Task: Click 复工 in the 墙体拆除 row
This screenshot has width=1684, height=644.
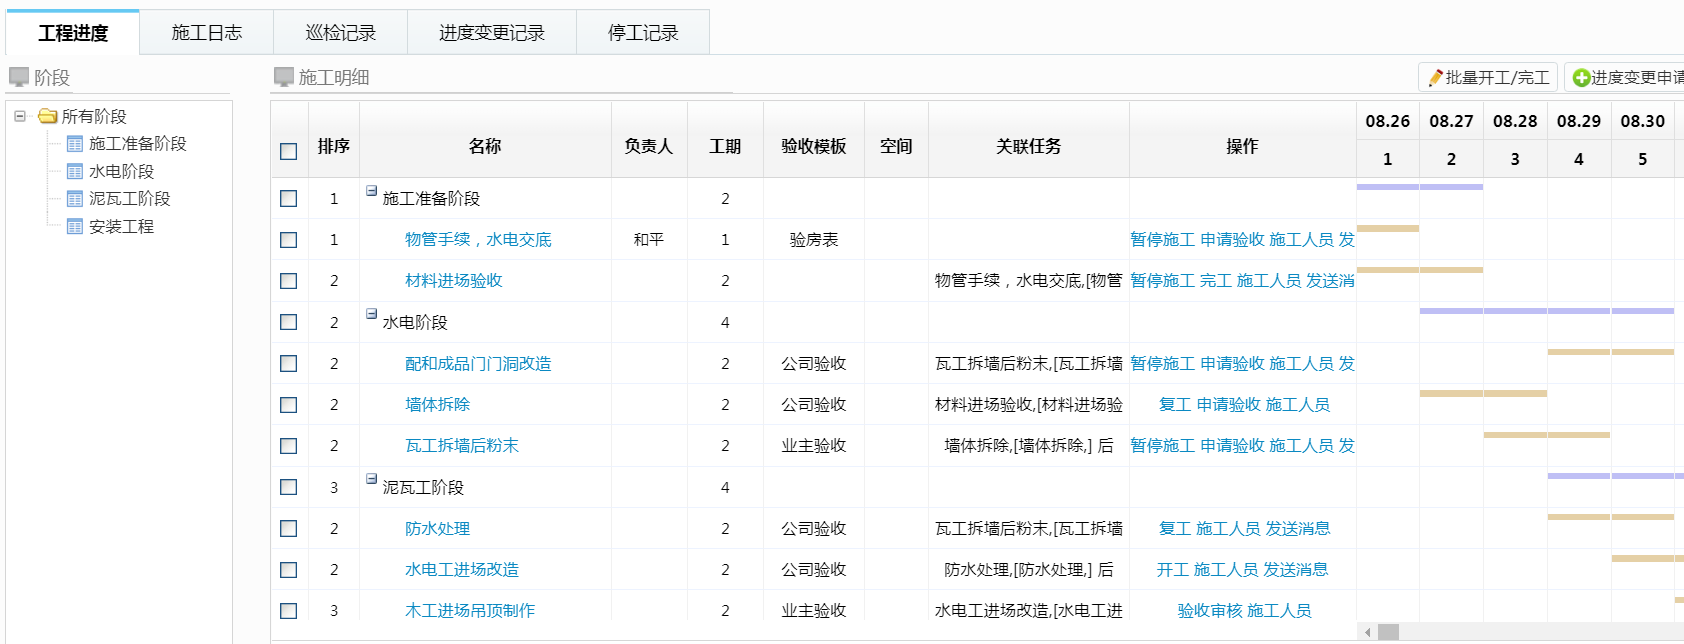Action: click(1175, 404)
